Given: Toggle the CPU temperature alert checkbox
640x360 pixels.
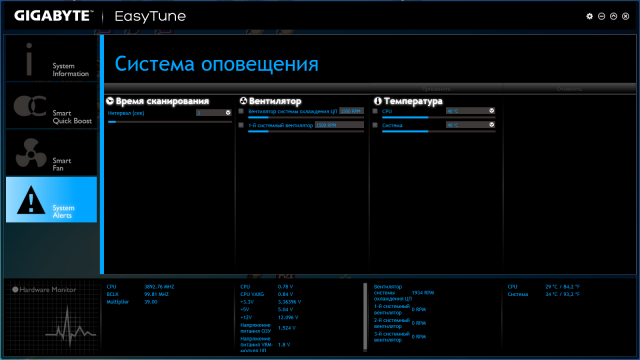Looking at the screenshot, I should pyautogui.click(x=375, y=111).
